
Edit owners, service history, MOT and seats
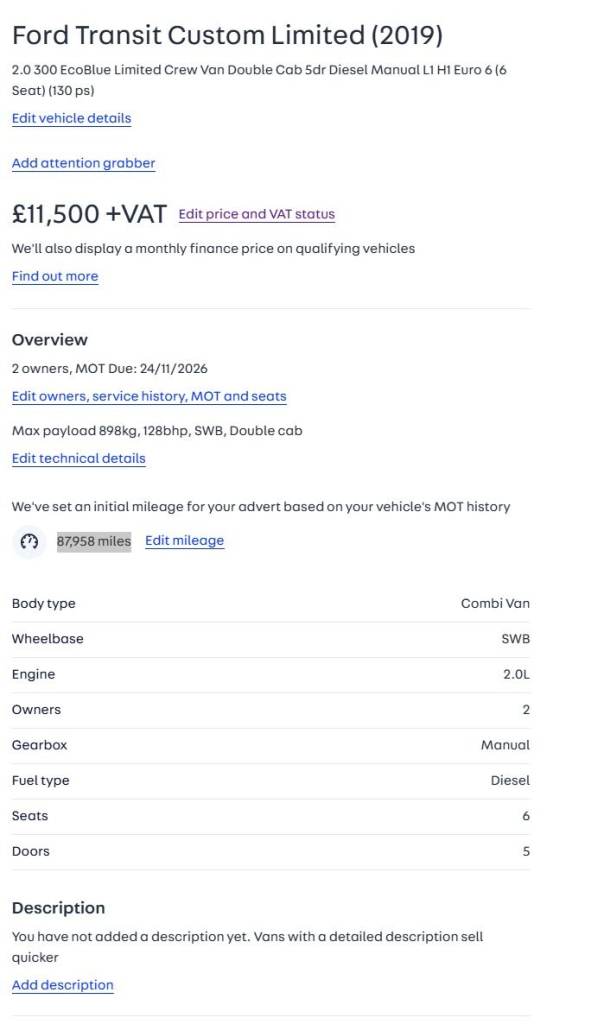click(x=149, y=396)
